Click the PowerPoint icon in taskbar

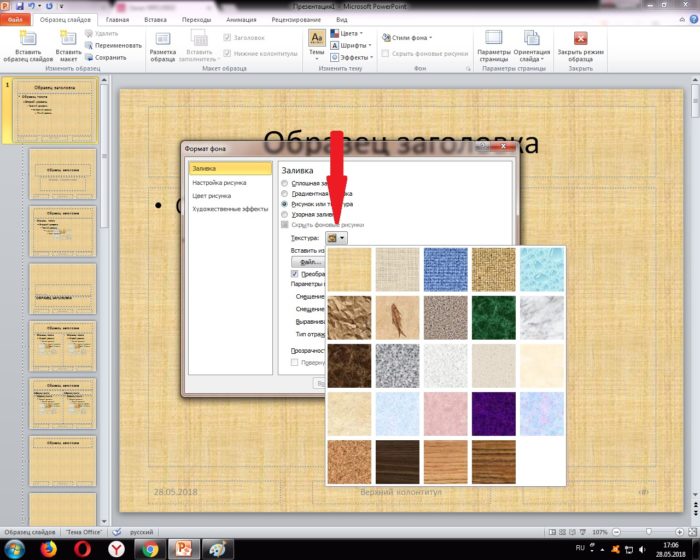[x=183, y=548]
